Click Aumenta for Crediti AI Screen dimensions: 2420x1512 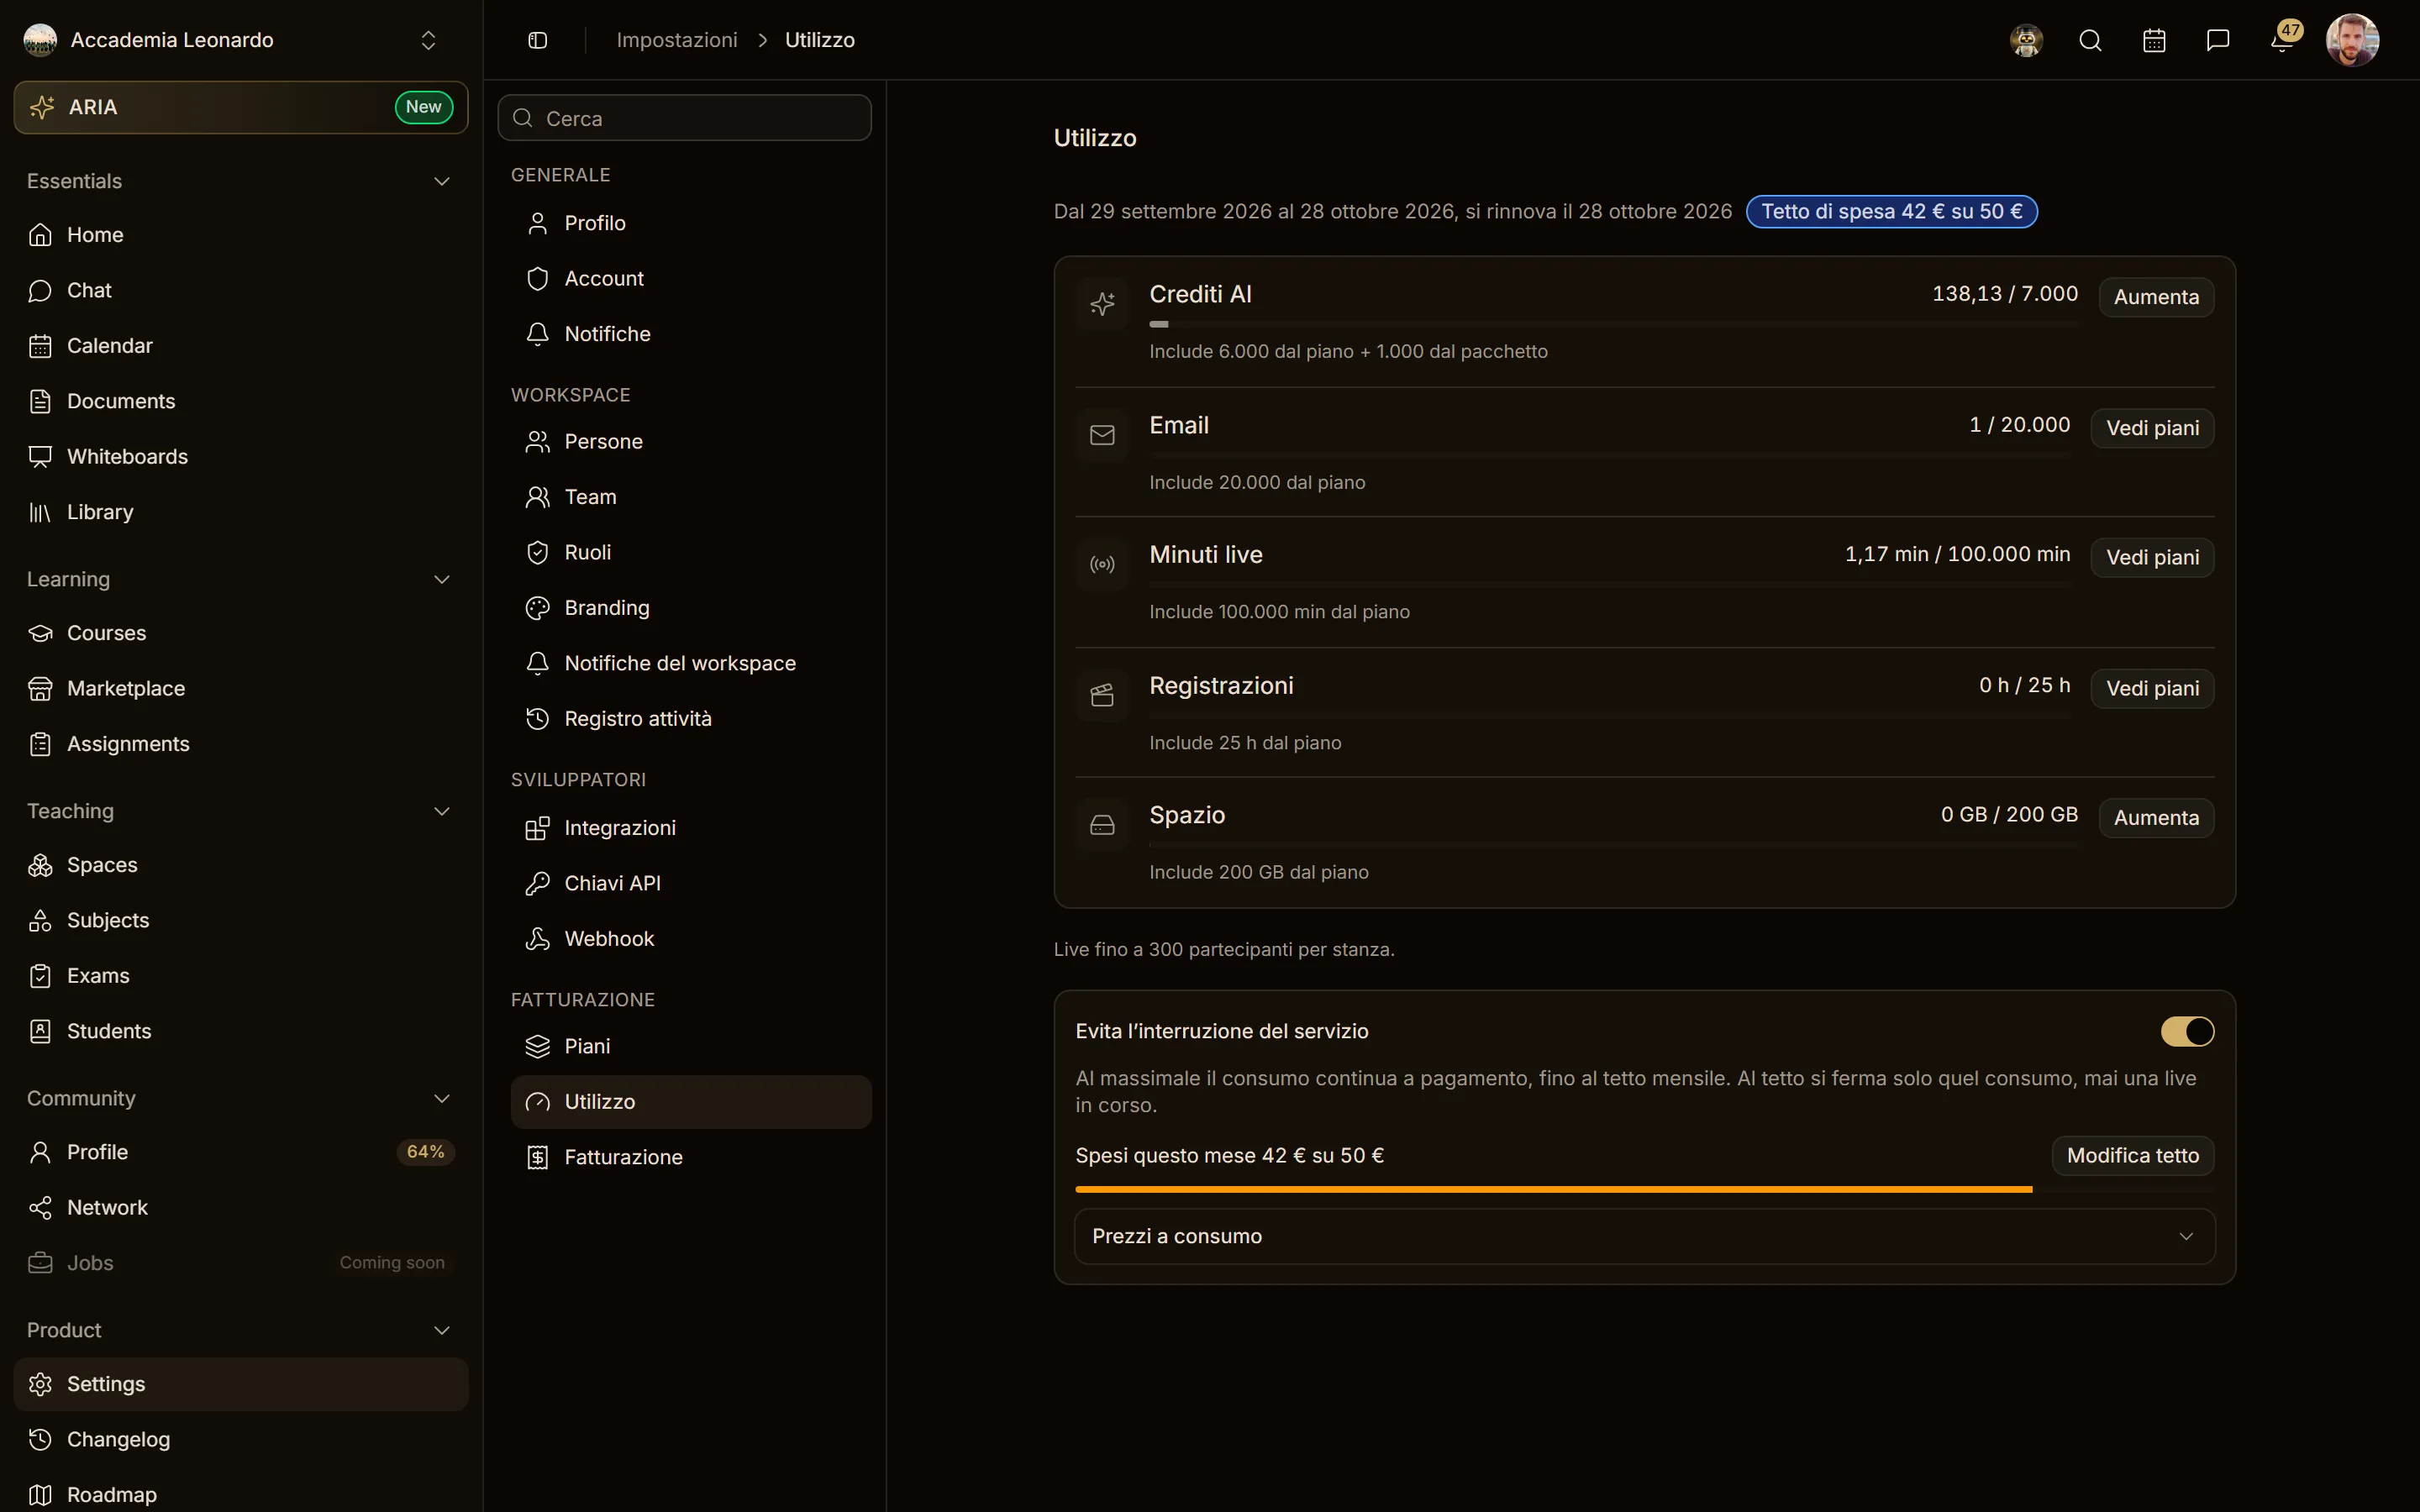(2156, 297)
